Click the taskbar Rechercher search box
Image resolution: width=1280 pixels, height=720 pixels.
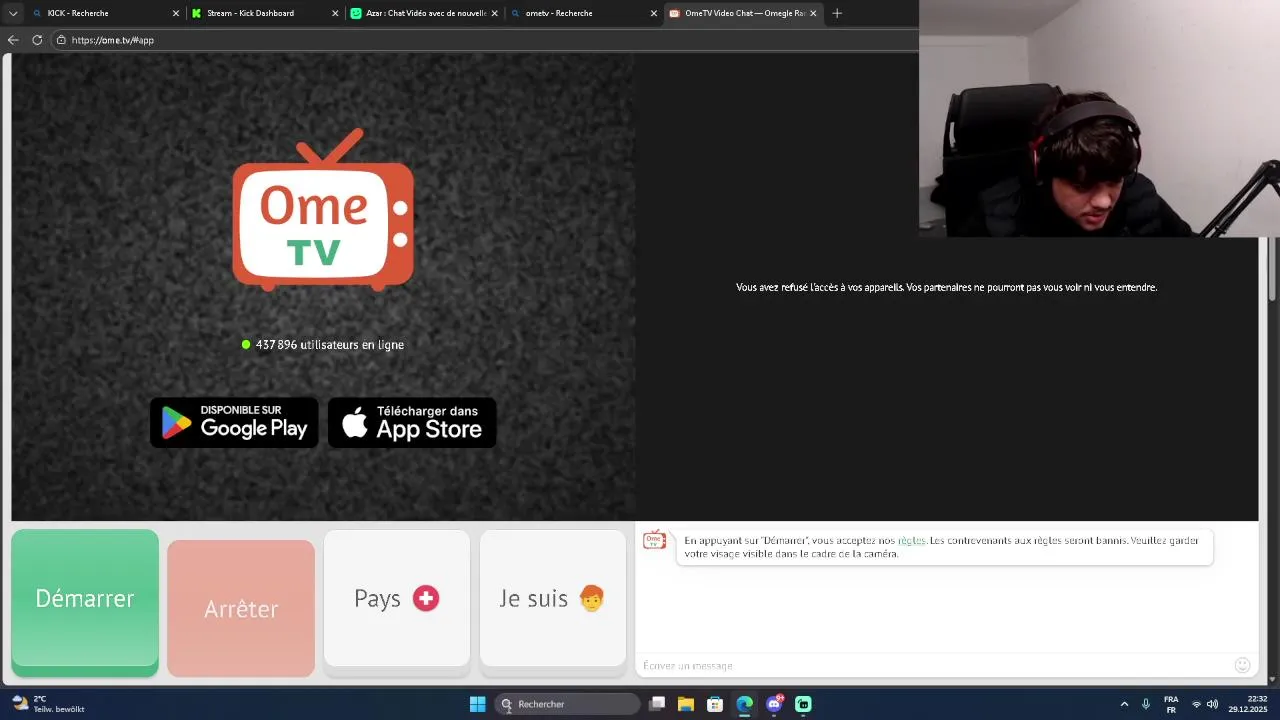[568, 704]
